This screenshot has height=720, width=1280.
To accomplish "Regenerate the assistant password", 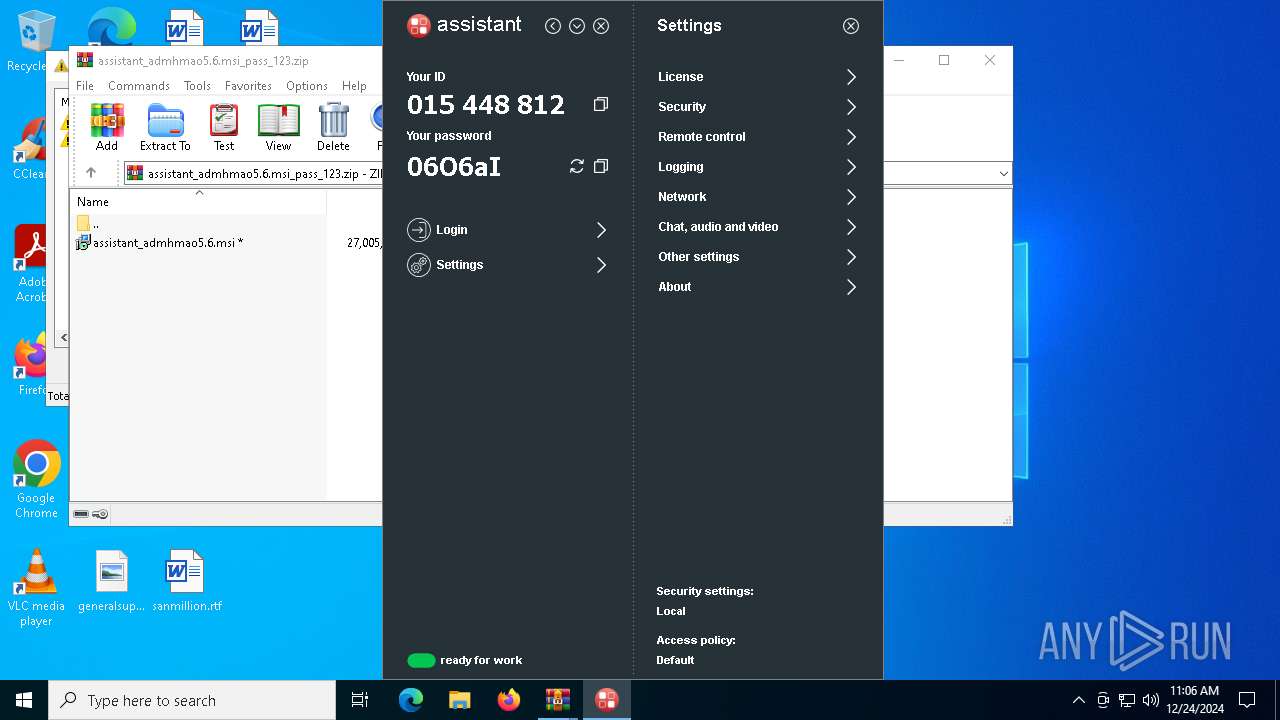I will [x=576, y=166].
